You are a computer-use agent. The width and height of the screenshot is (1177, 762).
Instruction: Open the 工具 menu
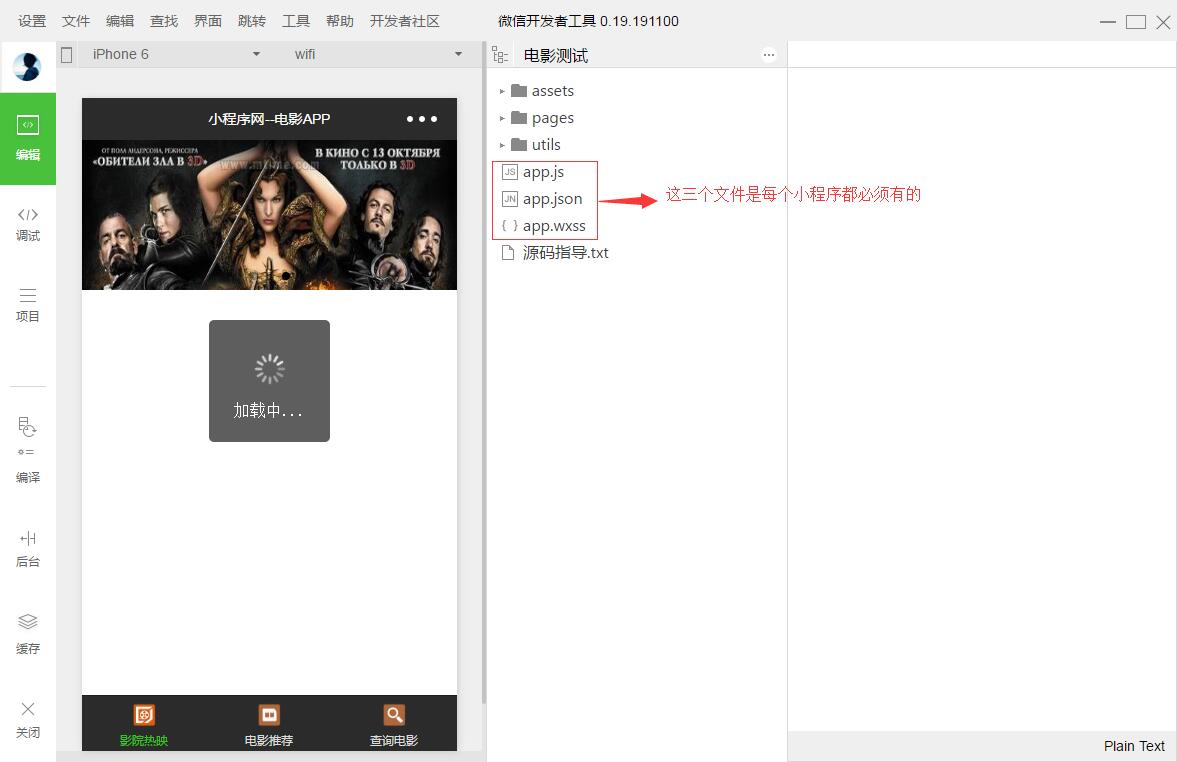(296, 21)
